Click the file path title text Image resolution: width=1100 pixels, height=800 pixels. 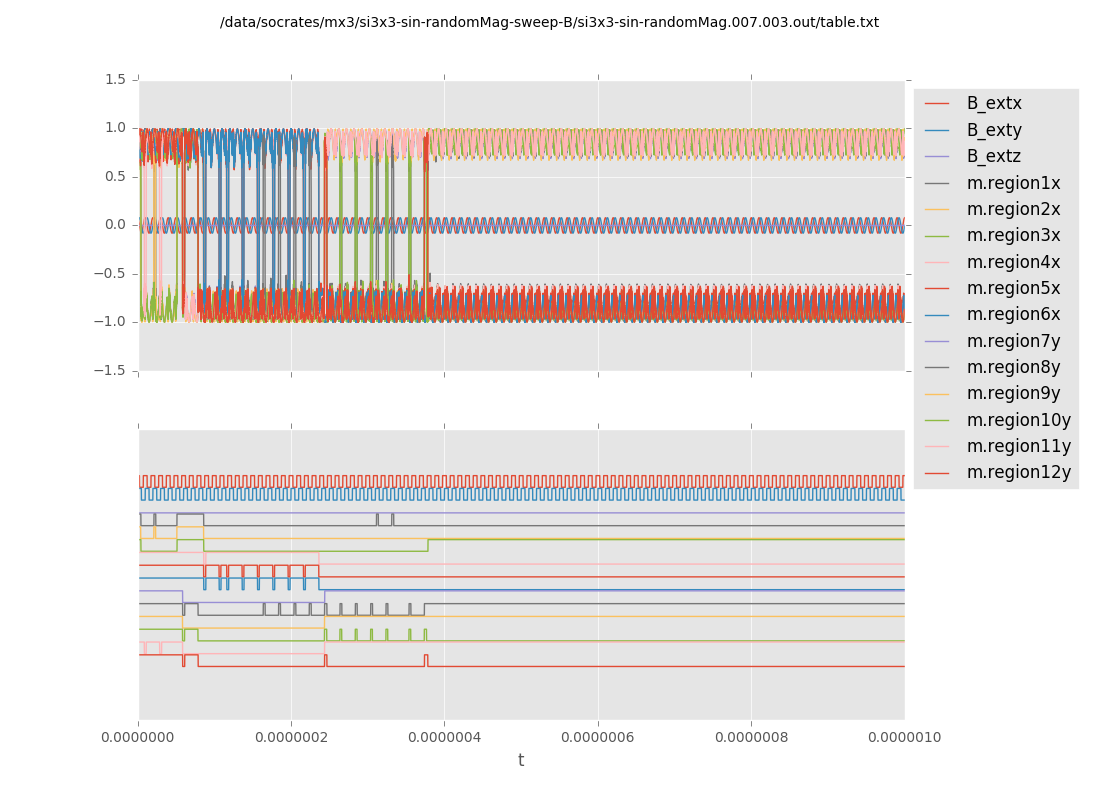click(x=549, y=22)
